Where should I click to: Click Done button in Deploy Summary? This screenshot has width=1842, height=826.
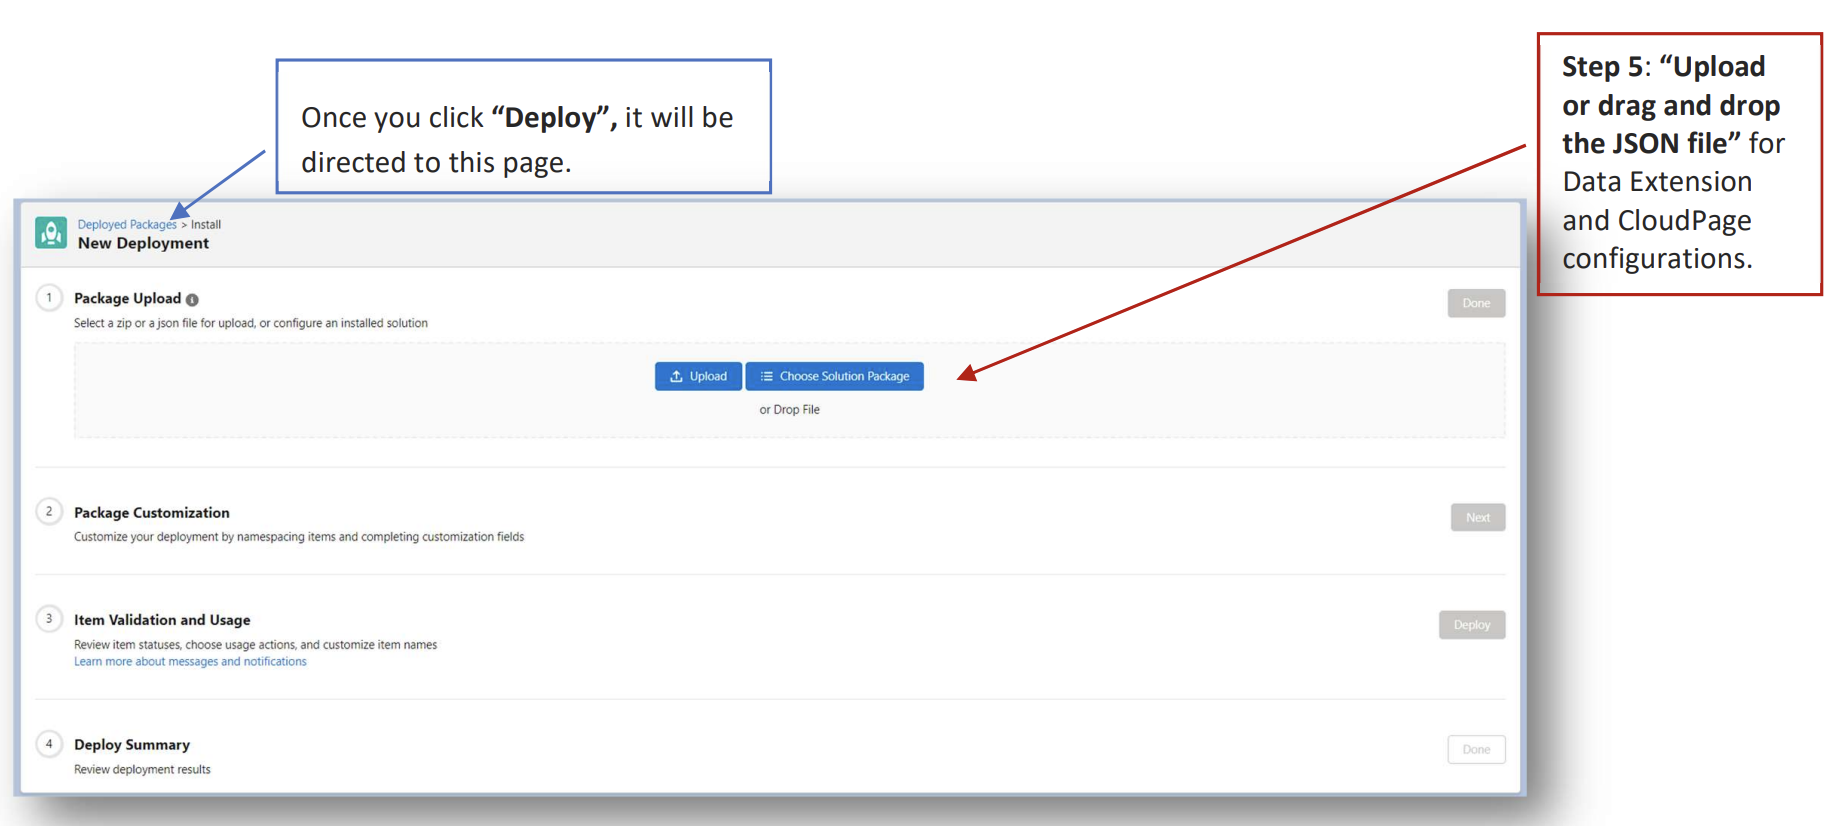coord(1476,749)
